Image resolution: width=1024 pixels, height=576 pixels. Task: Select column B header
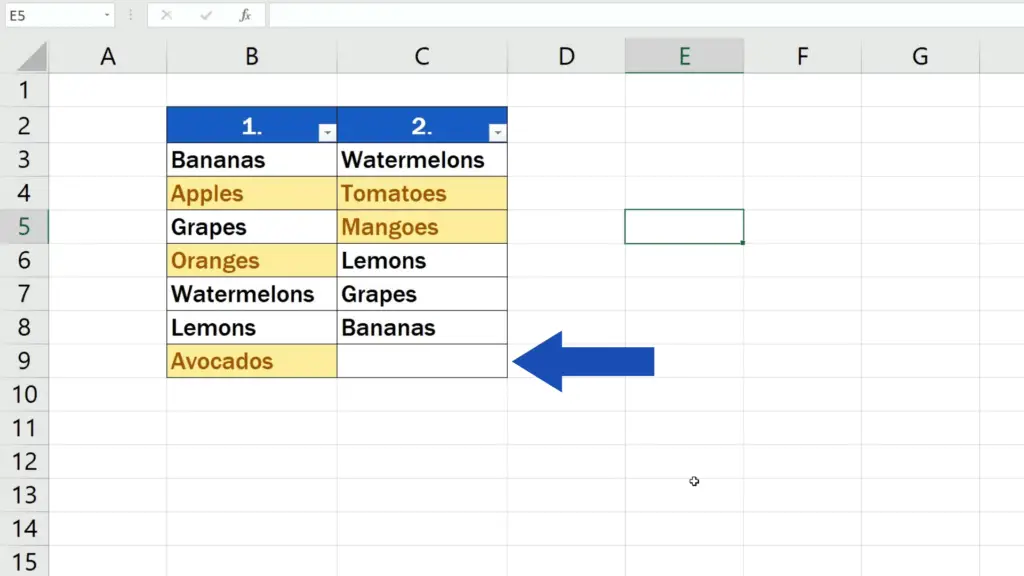click(x=252, y=57)
